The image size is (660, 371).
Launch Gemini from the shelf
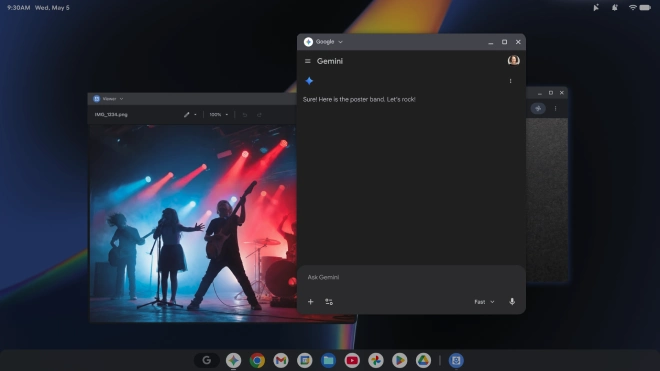(x=233, y=360)
